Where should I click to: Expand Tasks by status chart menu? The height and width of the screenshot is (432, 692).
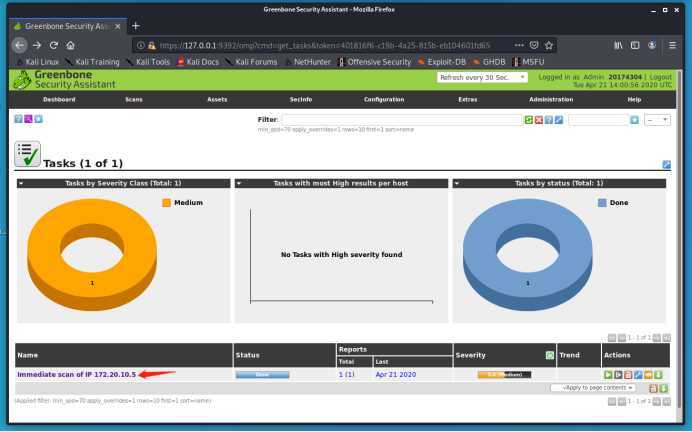456,183
